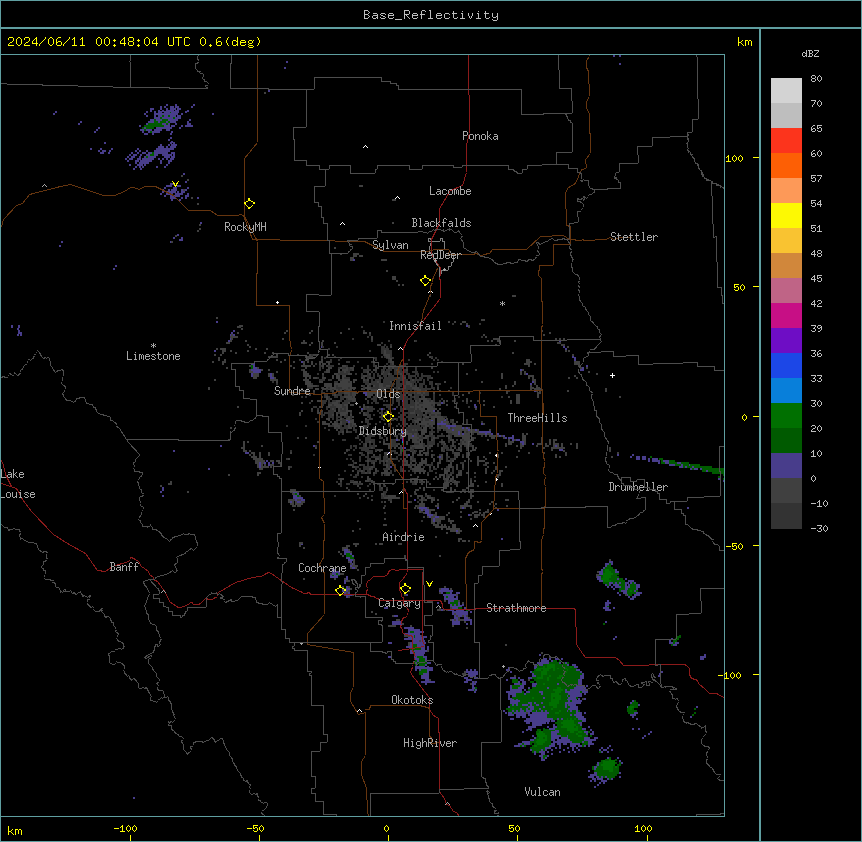The height and width of the screenshot is (842, 862).
Task: Click the Okotoks town label
Action: coord(412,700)
